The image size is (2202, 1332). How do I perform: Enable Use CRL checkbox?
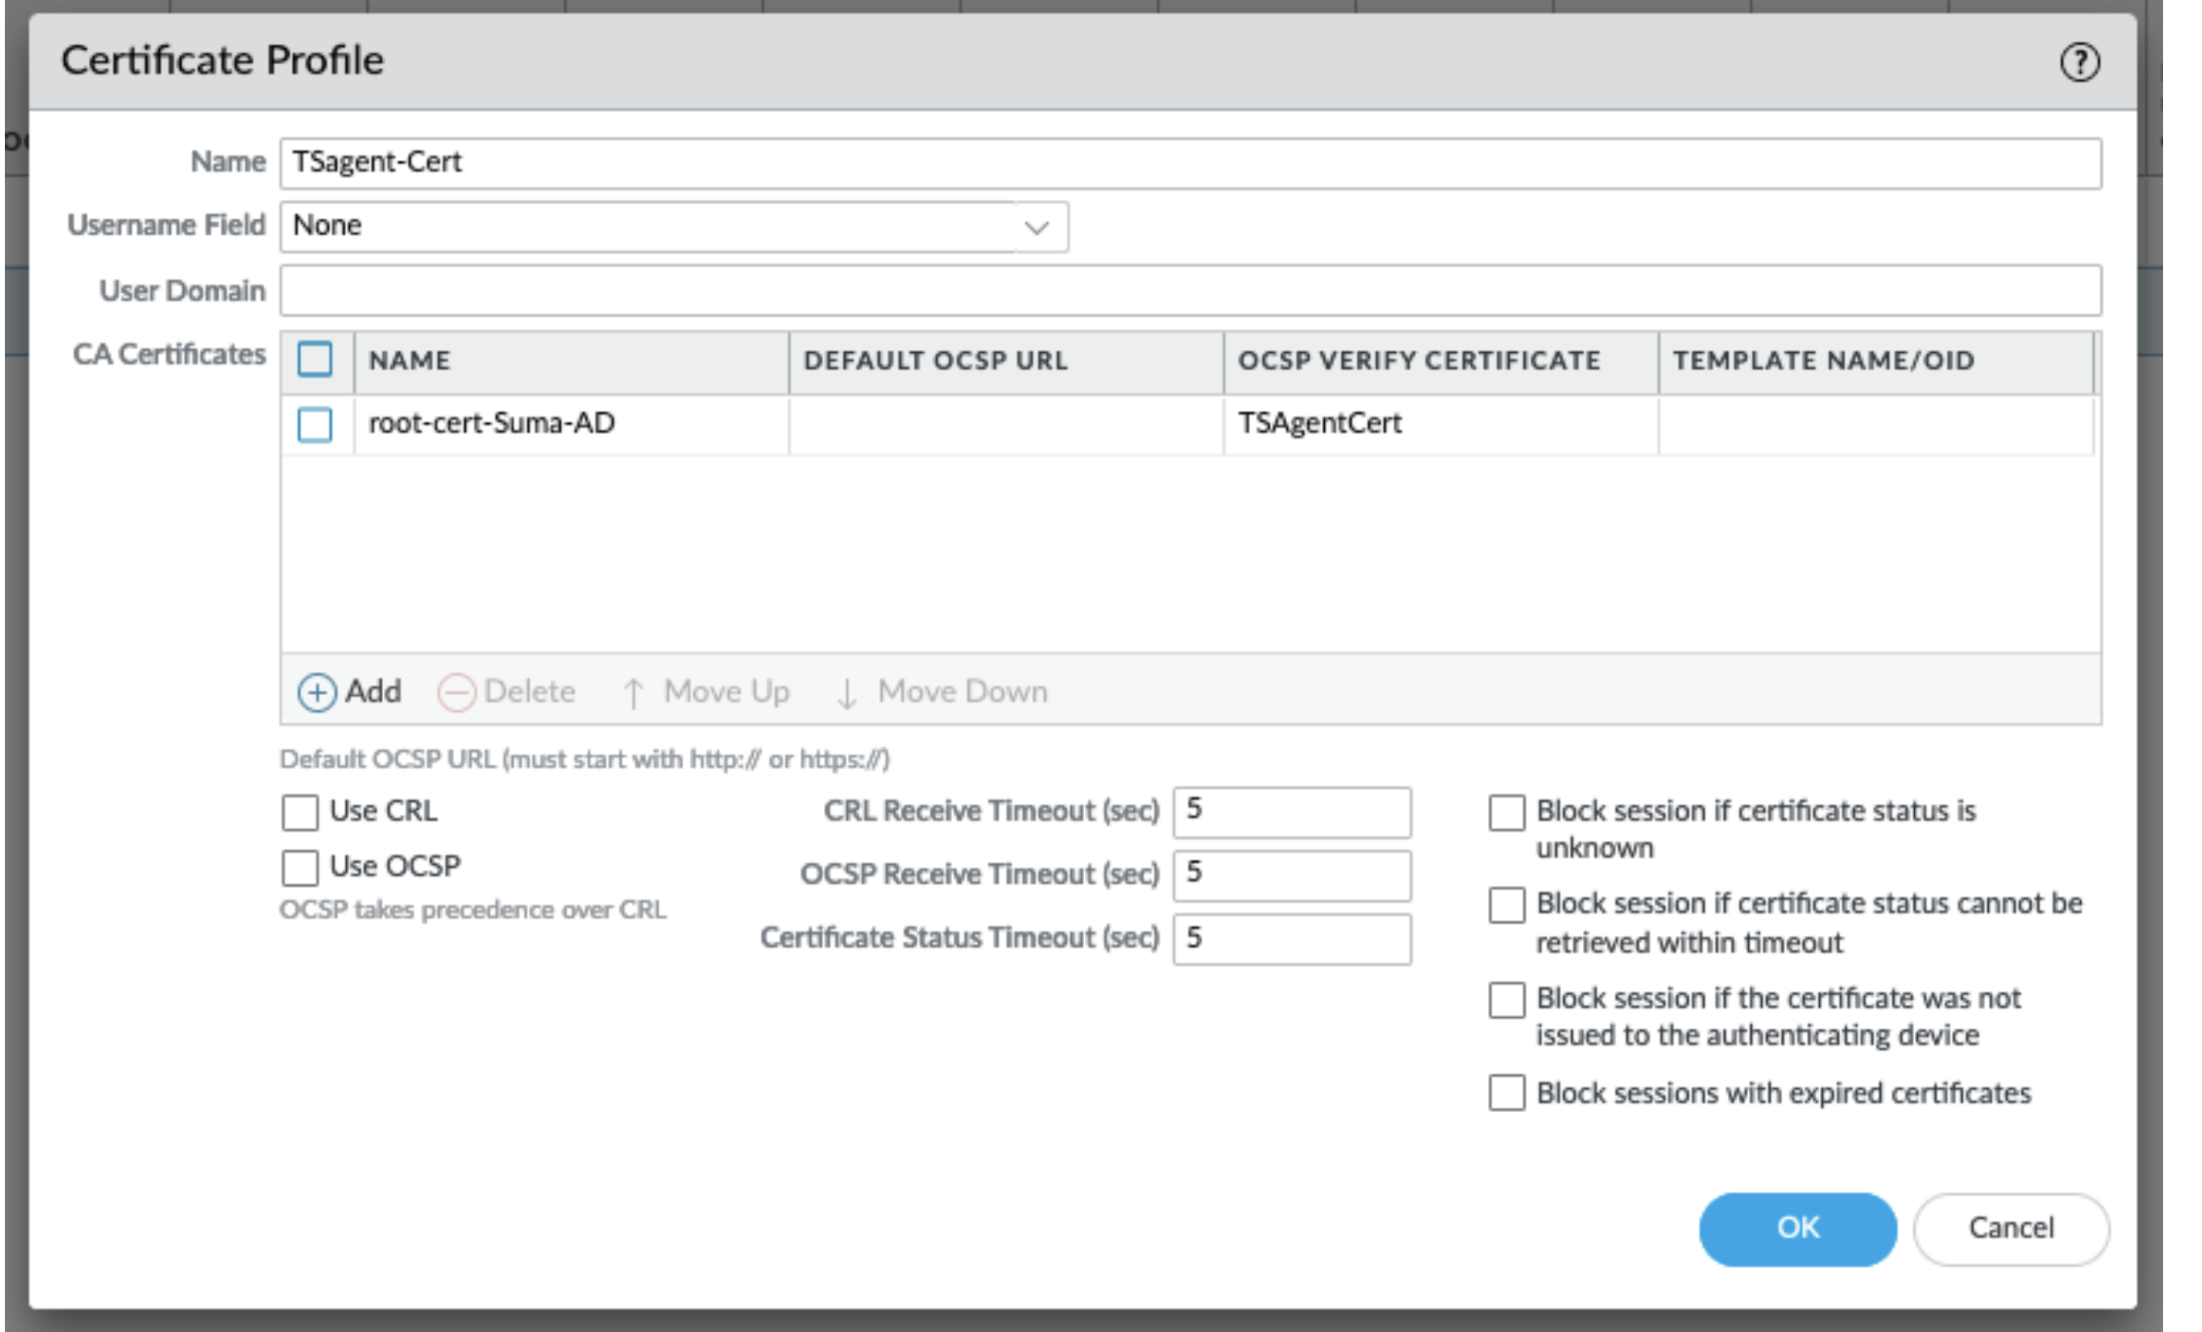[300, 812]
